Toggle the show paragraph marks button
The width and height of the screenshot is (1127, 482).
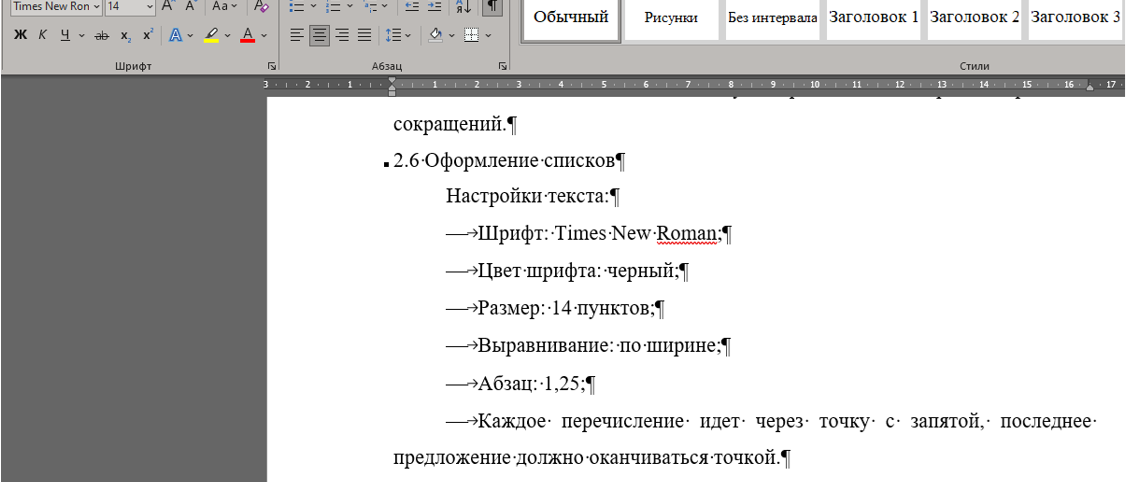492,7
